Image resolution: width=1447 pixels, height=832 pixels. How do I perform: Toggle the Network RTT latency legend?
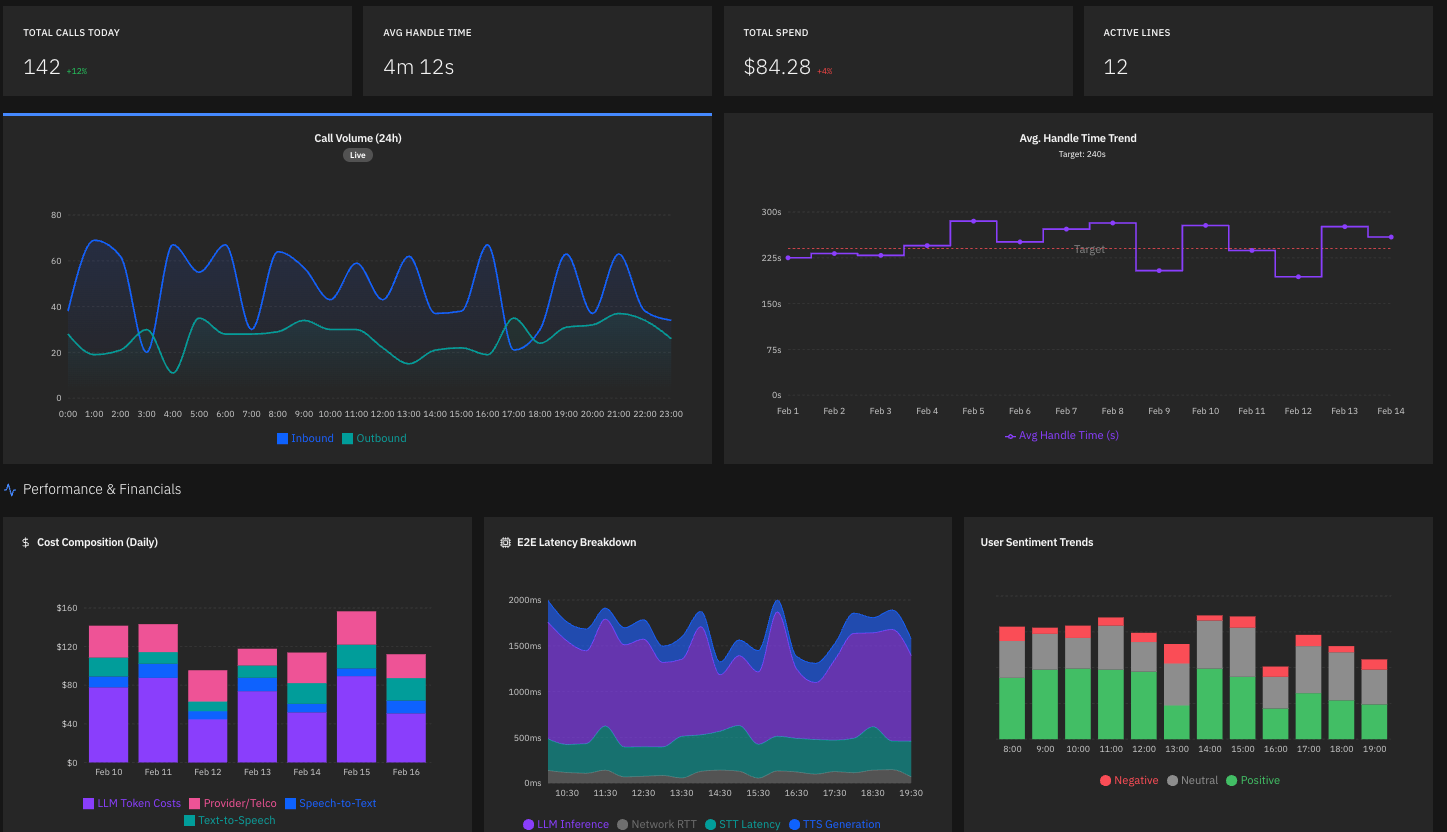(657, 824)
